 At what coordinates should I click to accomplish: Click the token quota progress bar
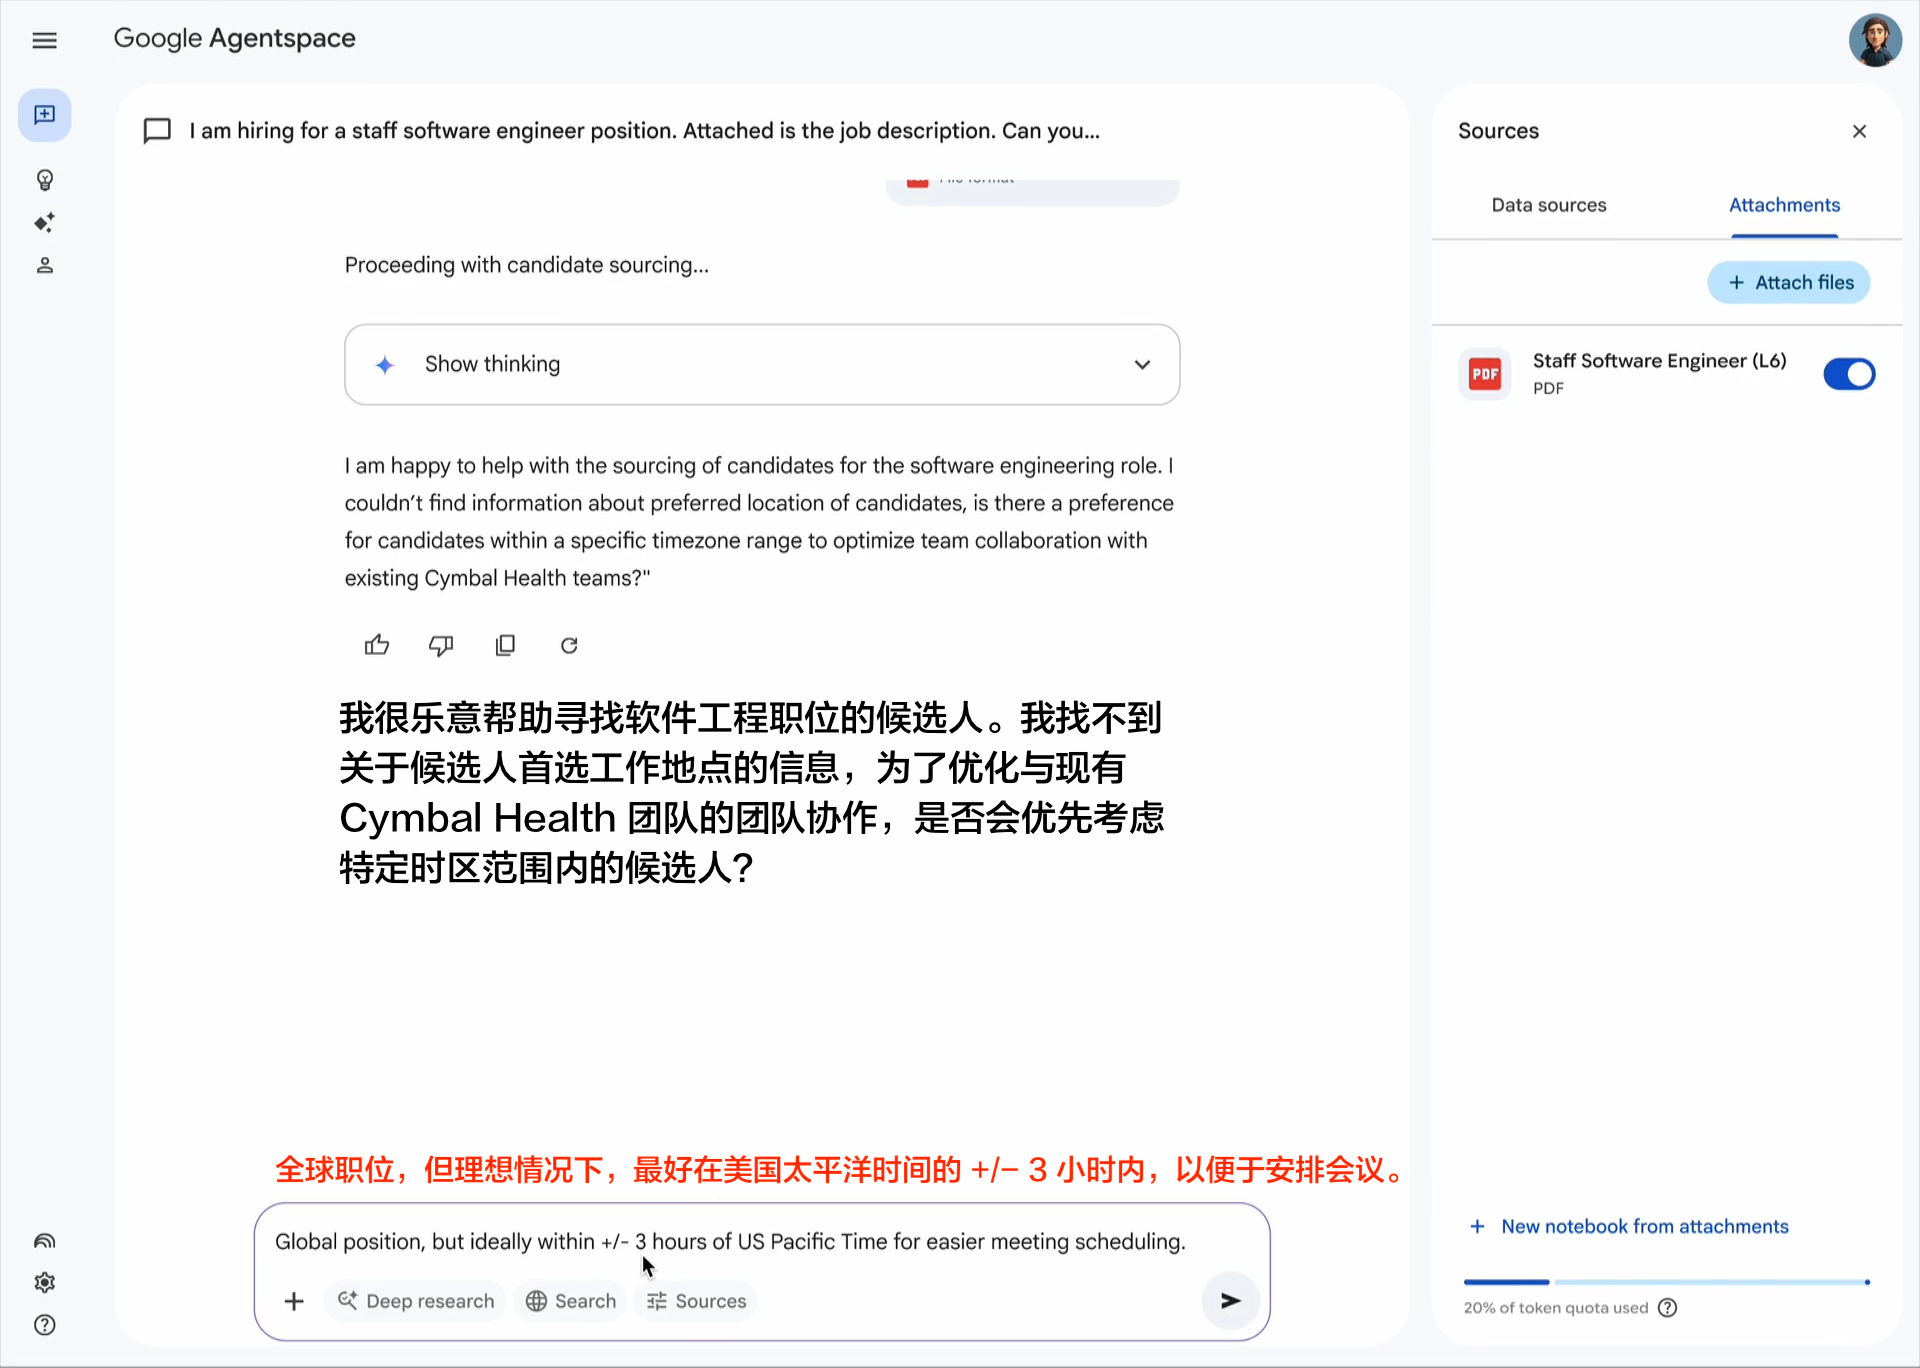pyautogui.click(x=1666, y=1282)
